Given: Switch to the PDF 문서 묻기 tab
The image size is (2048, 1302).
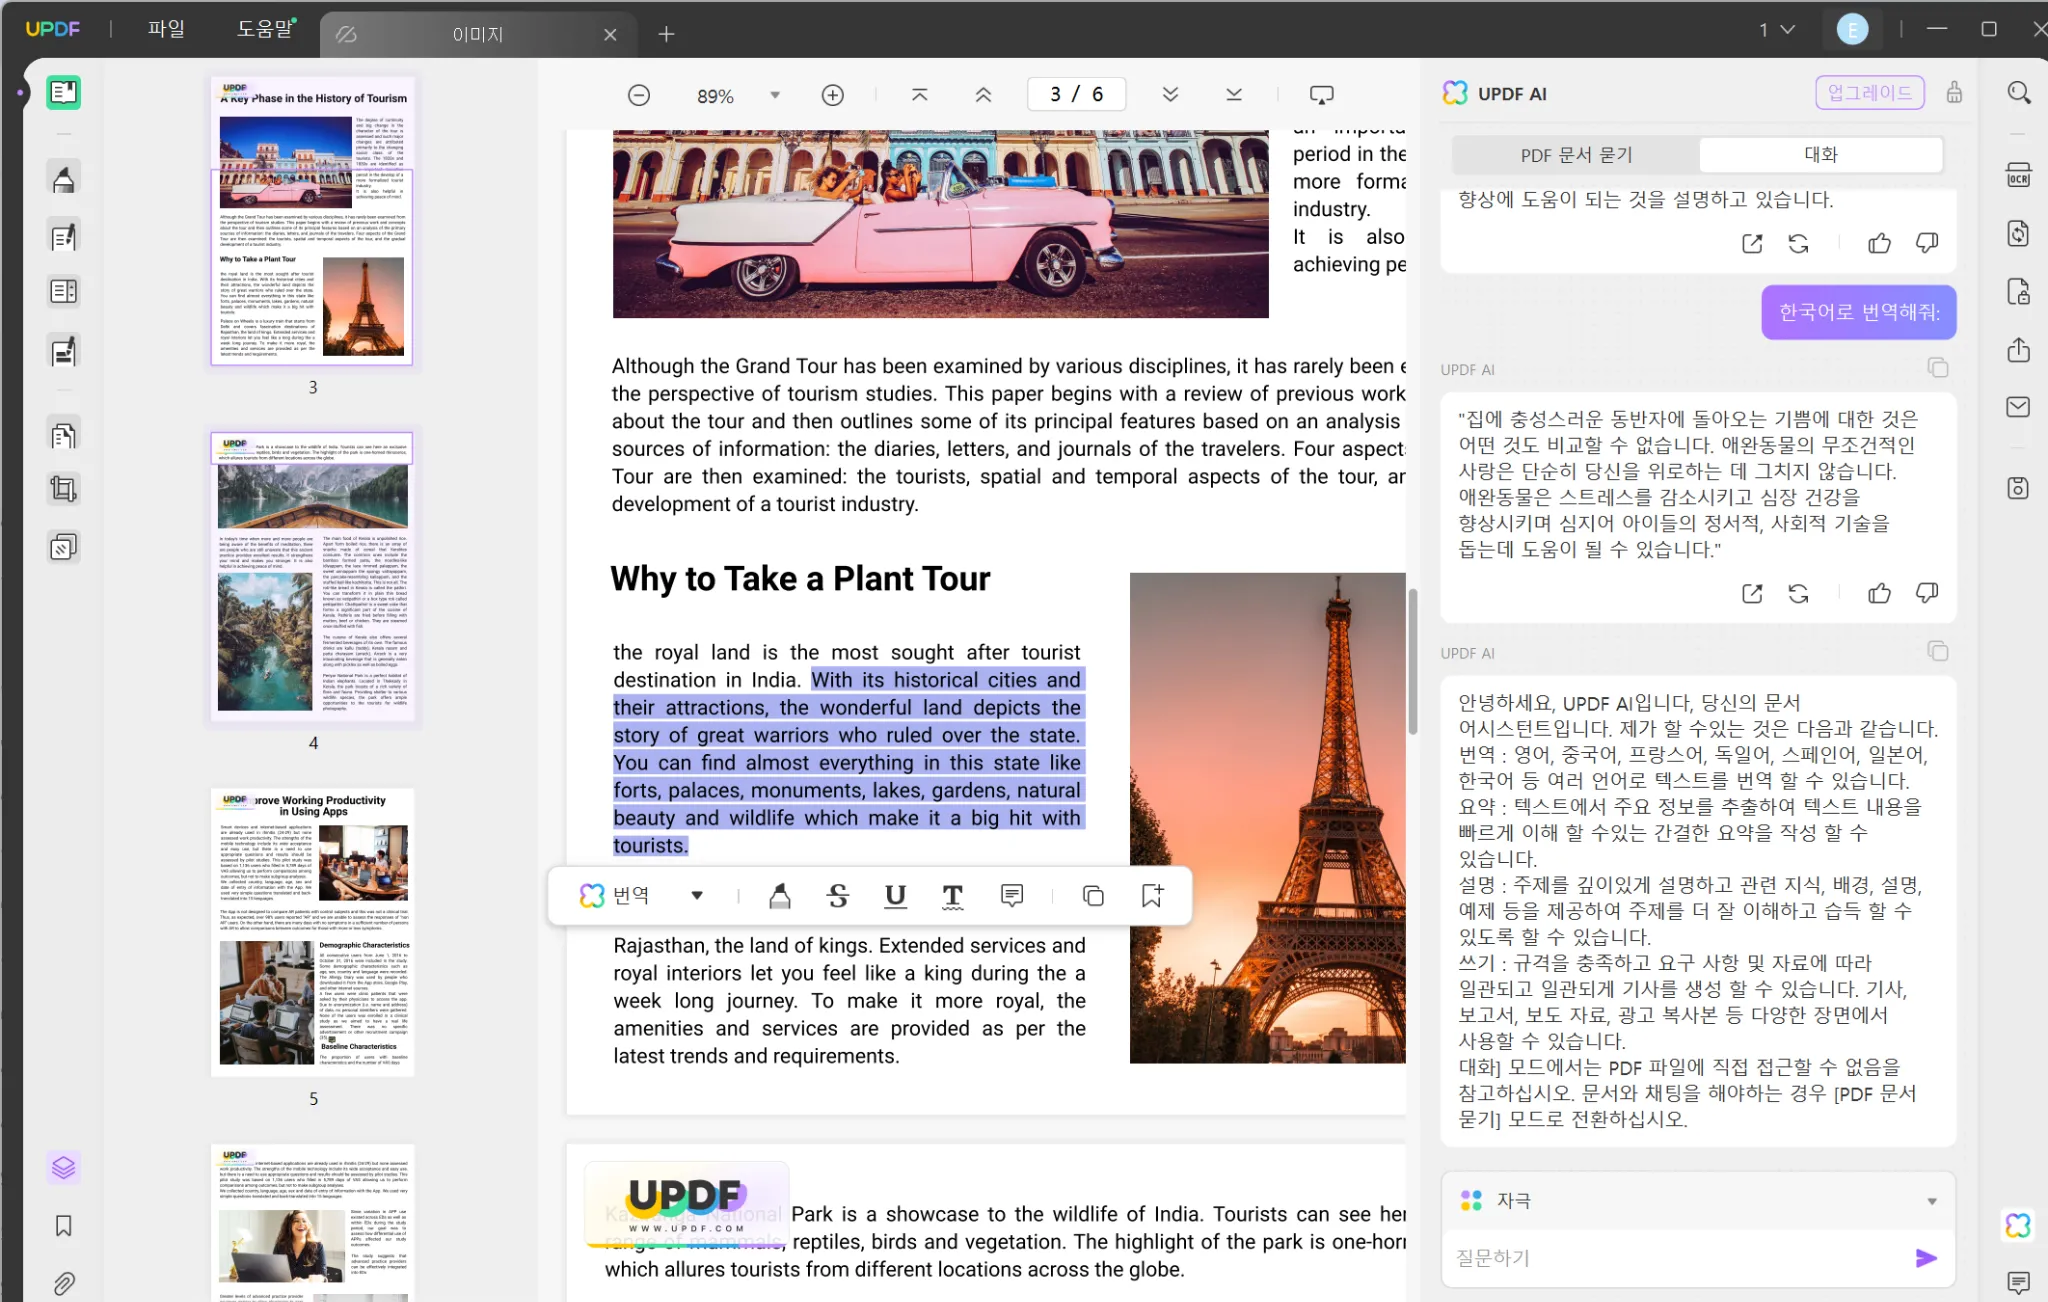Looking at the screenshot, I should tap(1576, 155).
